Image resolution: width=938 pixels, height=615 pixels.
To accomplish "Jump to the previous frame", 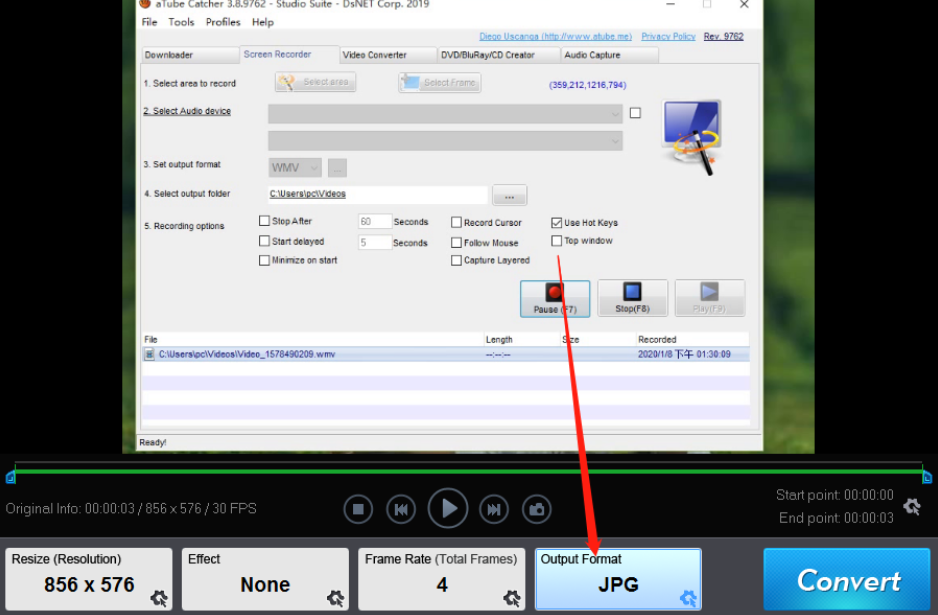I will coord(401,509).
